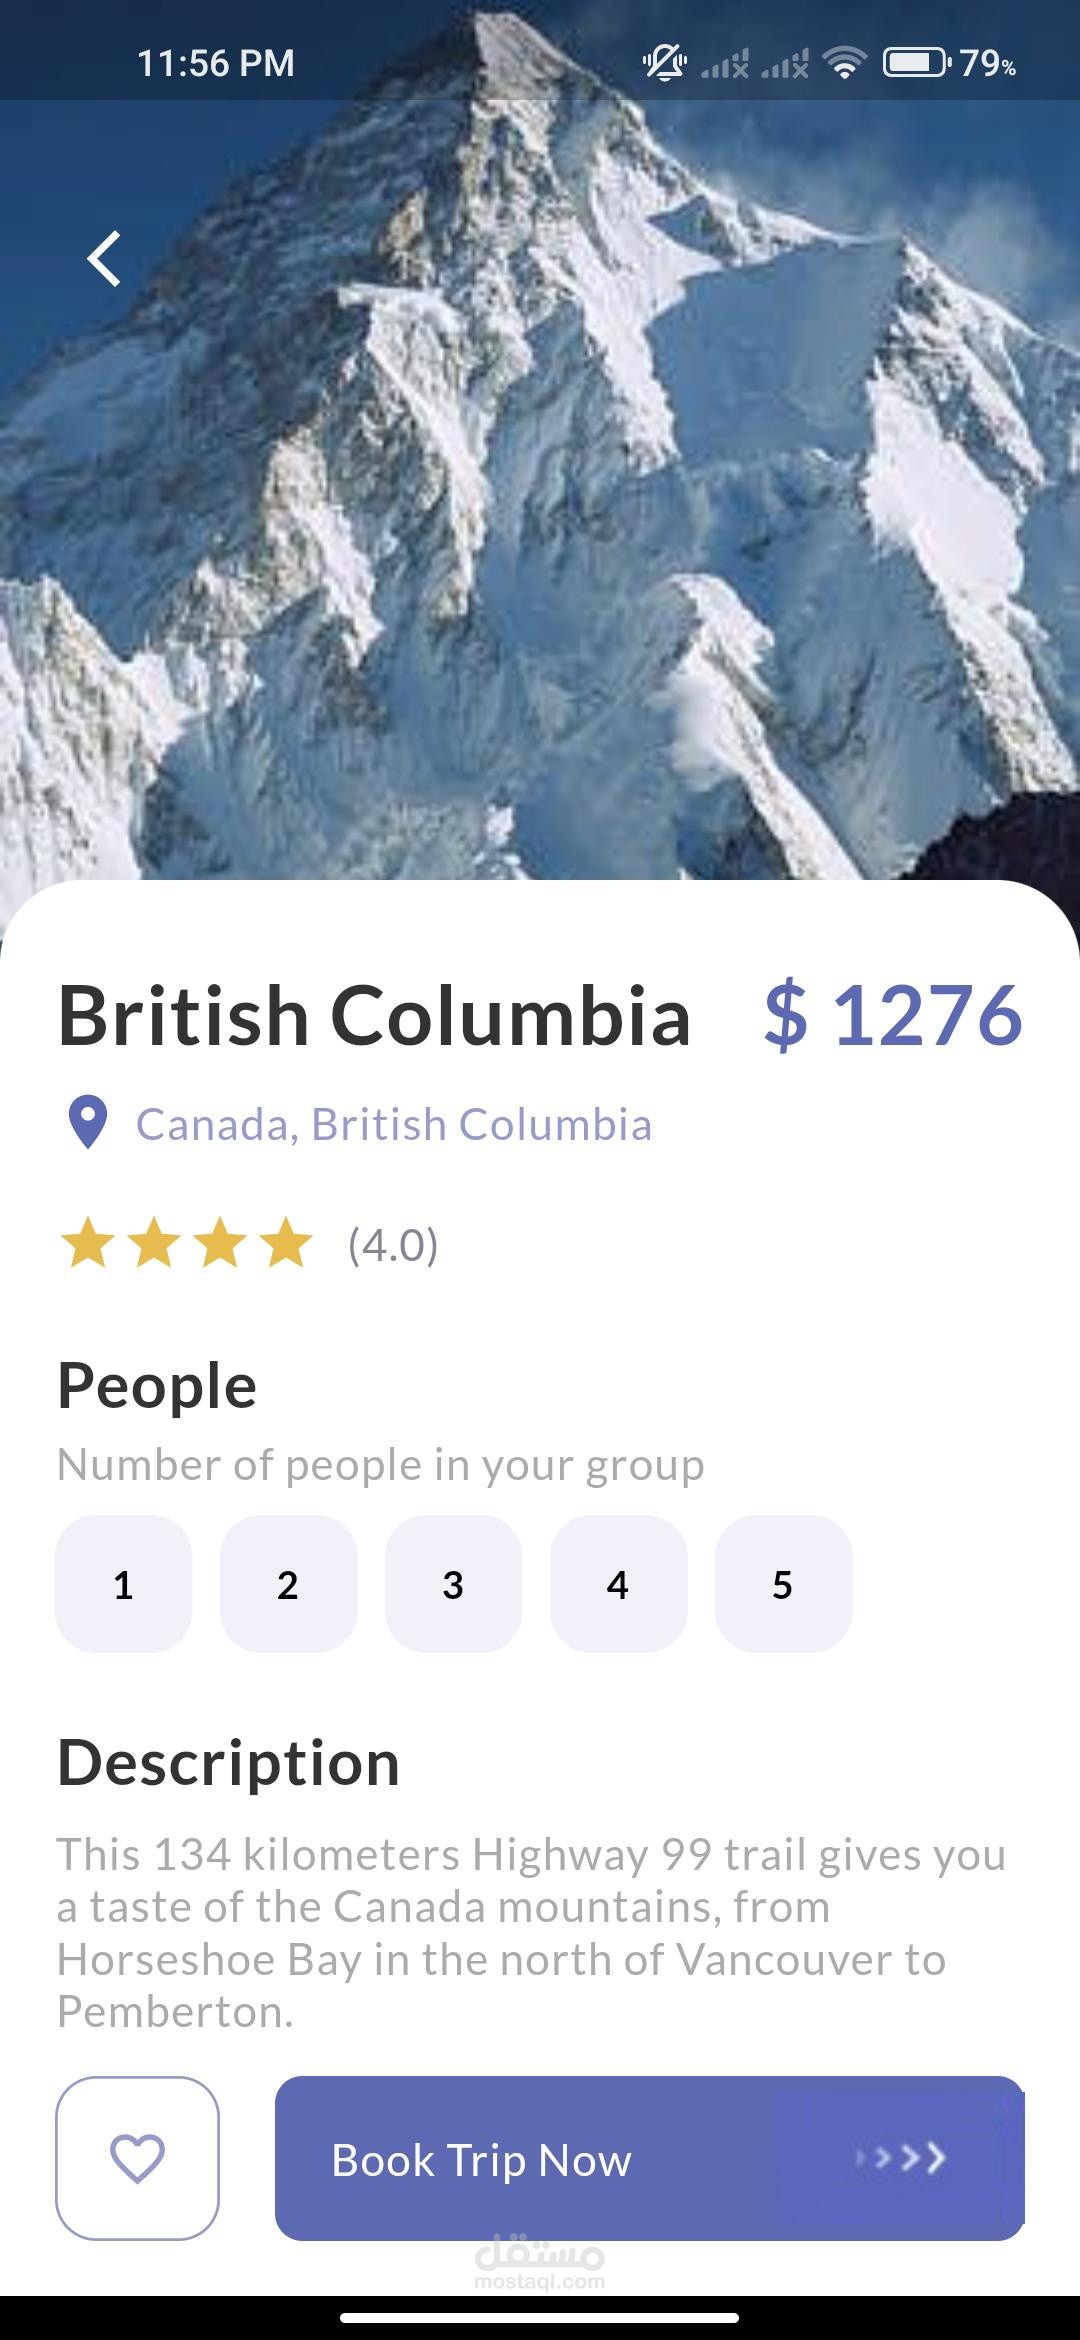
Task: Tap the battery indicator icon
Action: pos(916,63)
